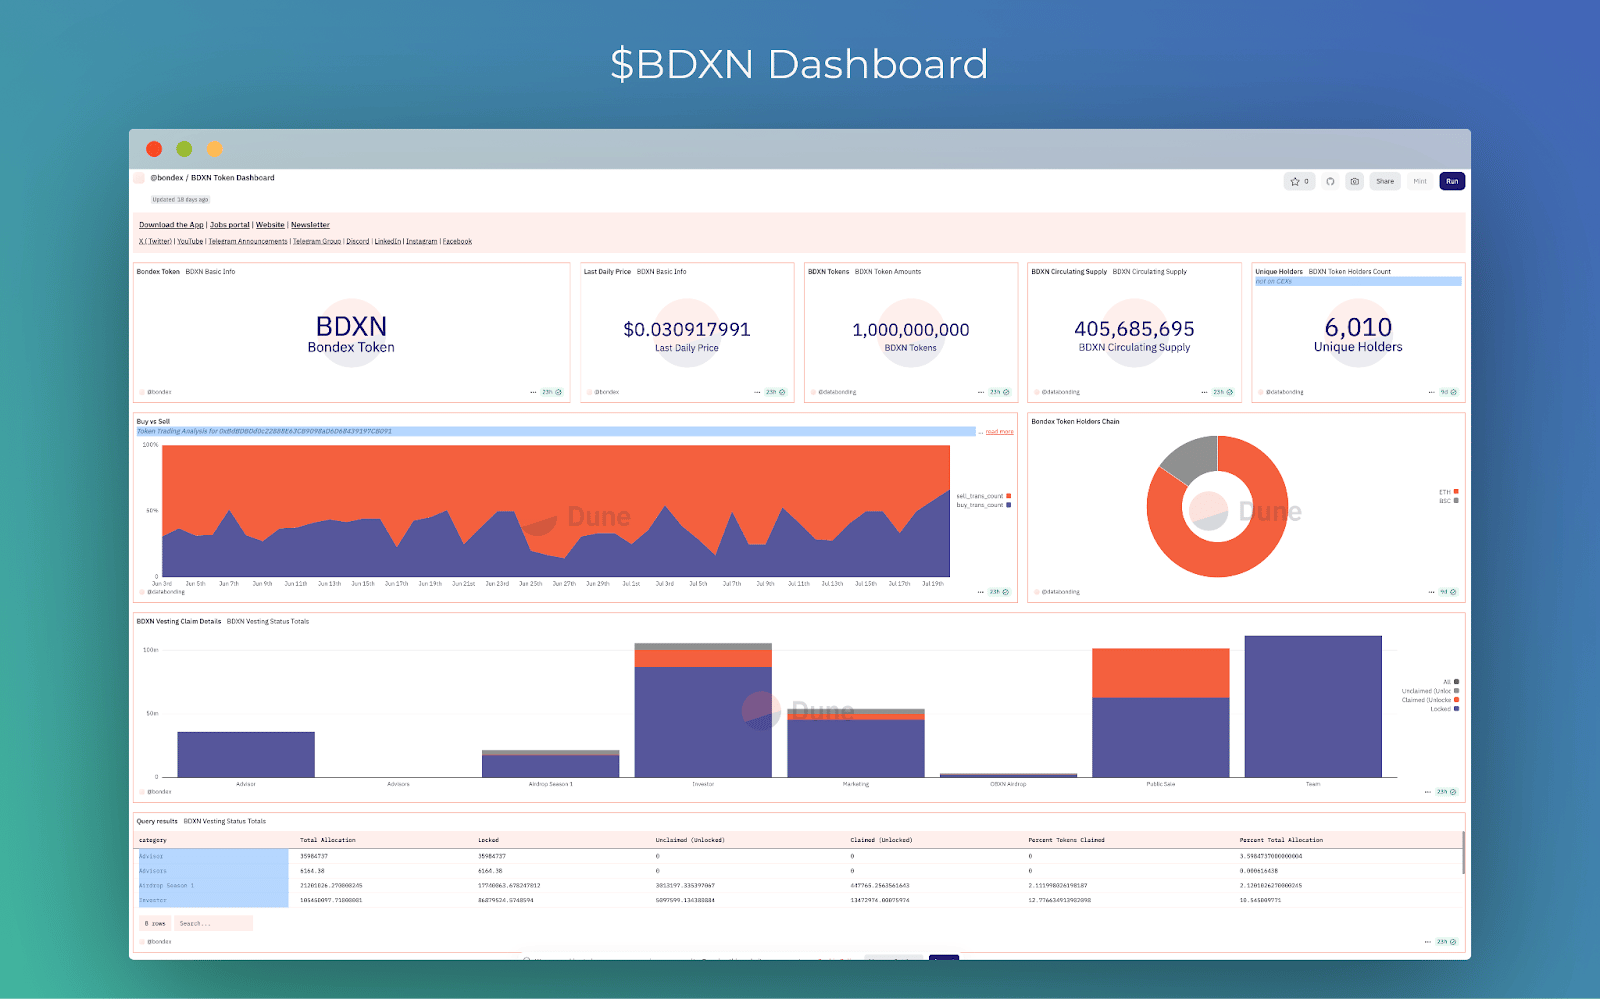Viewport: 1600px width, 999px height.
Task: Click 23h refresh badge on Buy vs Sell chart
Action: click(1000, 592)
